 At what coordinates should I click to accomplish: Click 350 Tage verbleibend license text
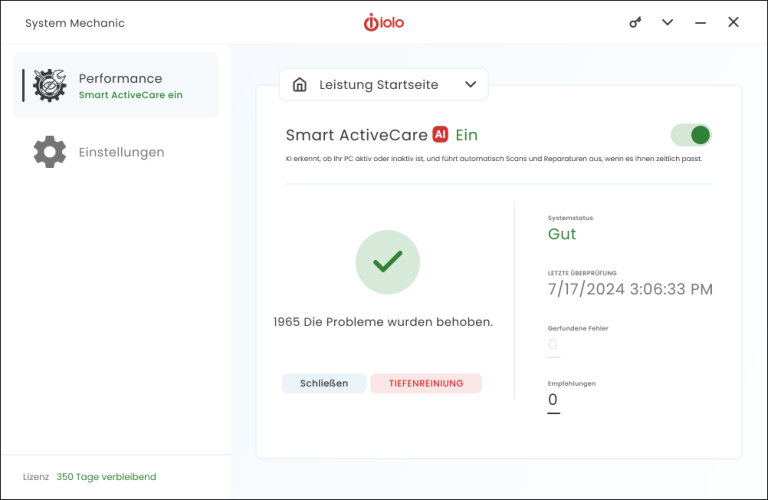coord(106,476)
